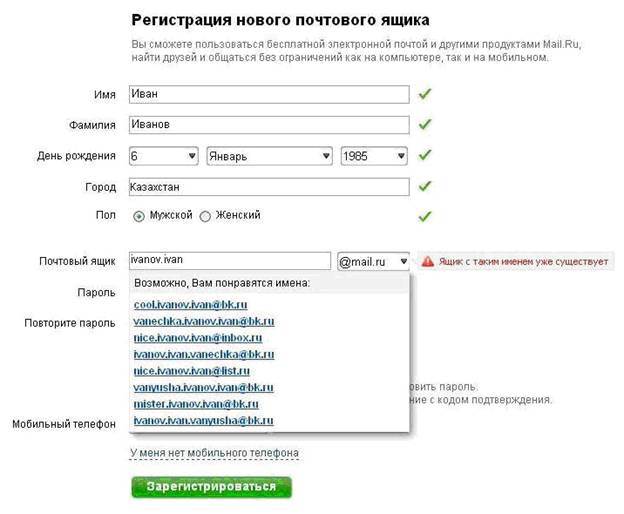This screenshot has width=624, height=514.
Task: Focus the Имя field containing Иван
Action: point(269,94)
